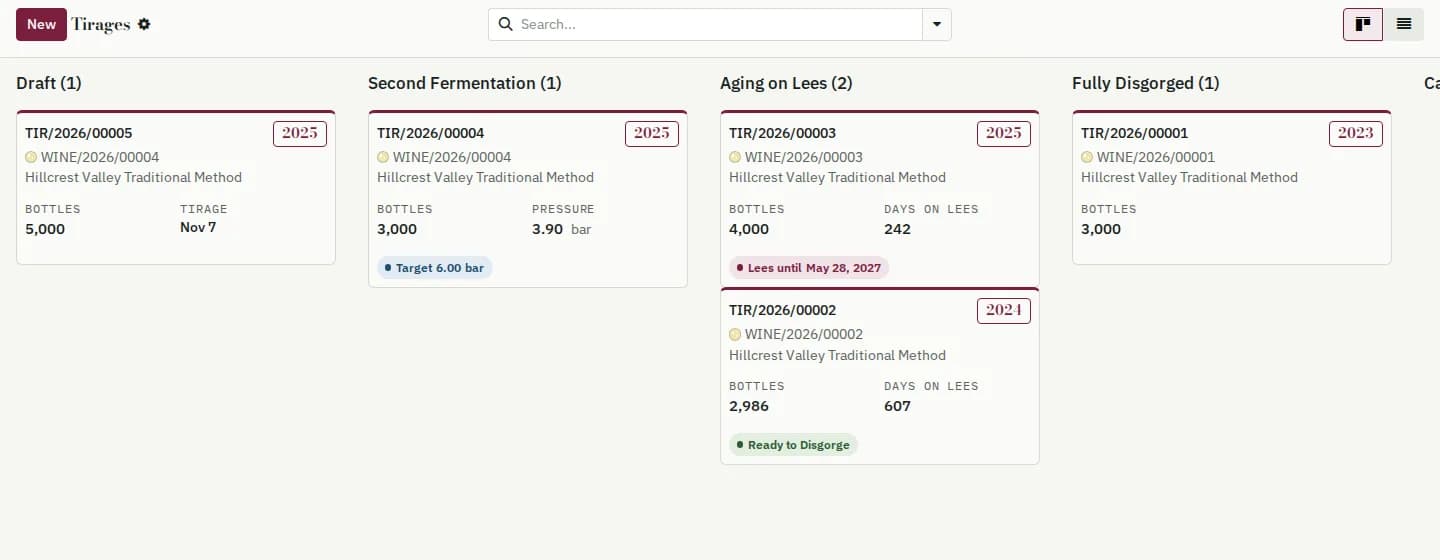Click the 2023 vintage badge
Image resolution: width=1440 pixels, height=560 pixels.
pos(1355,133)
